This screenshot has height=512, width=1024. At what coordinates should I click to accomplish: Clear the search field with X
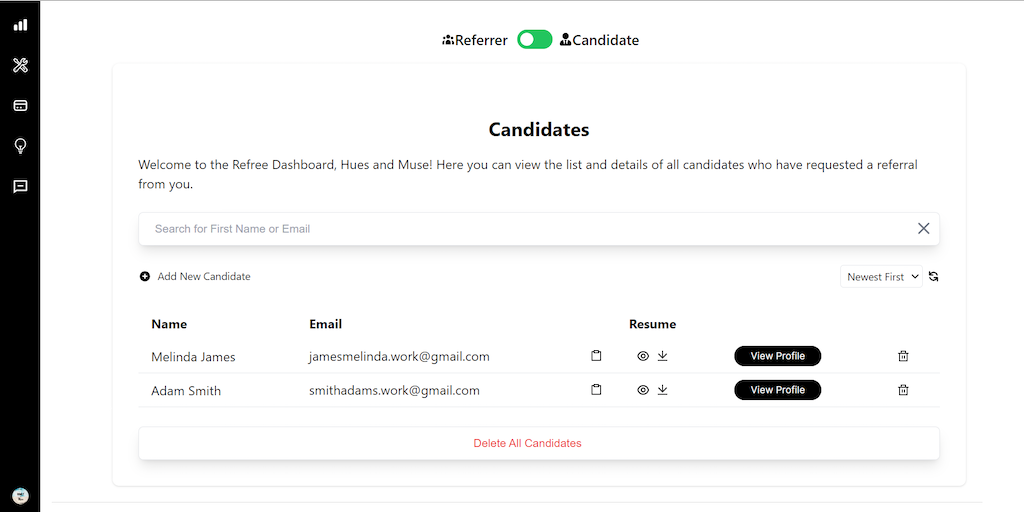(x=923, y=229)
